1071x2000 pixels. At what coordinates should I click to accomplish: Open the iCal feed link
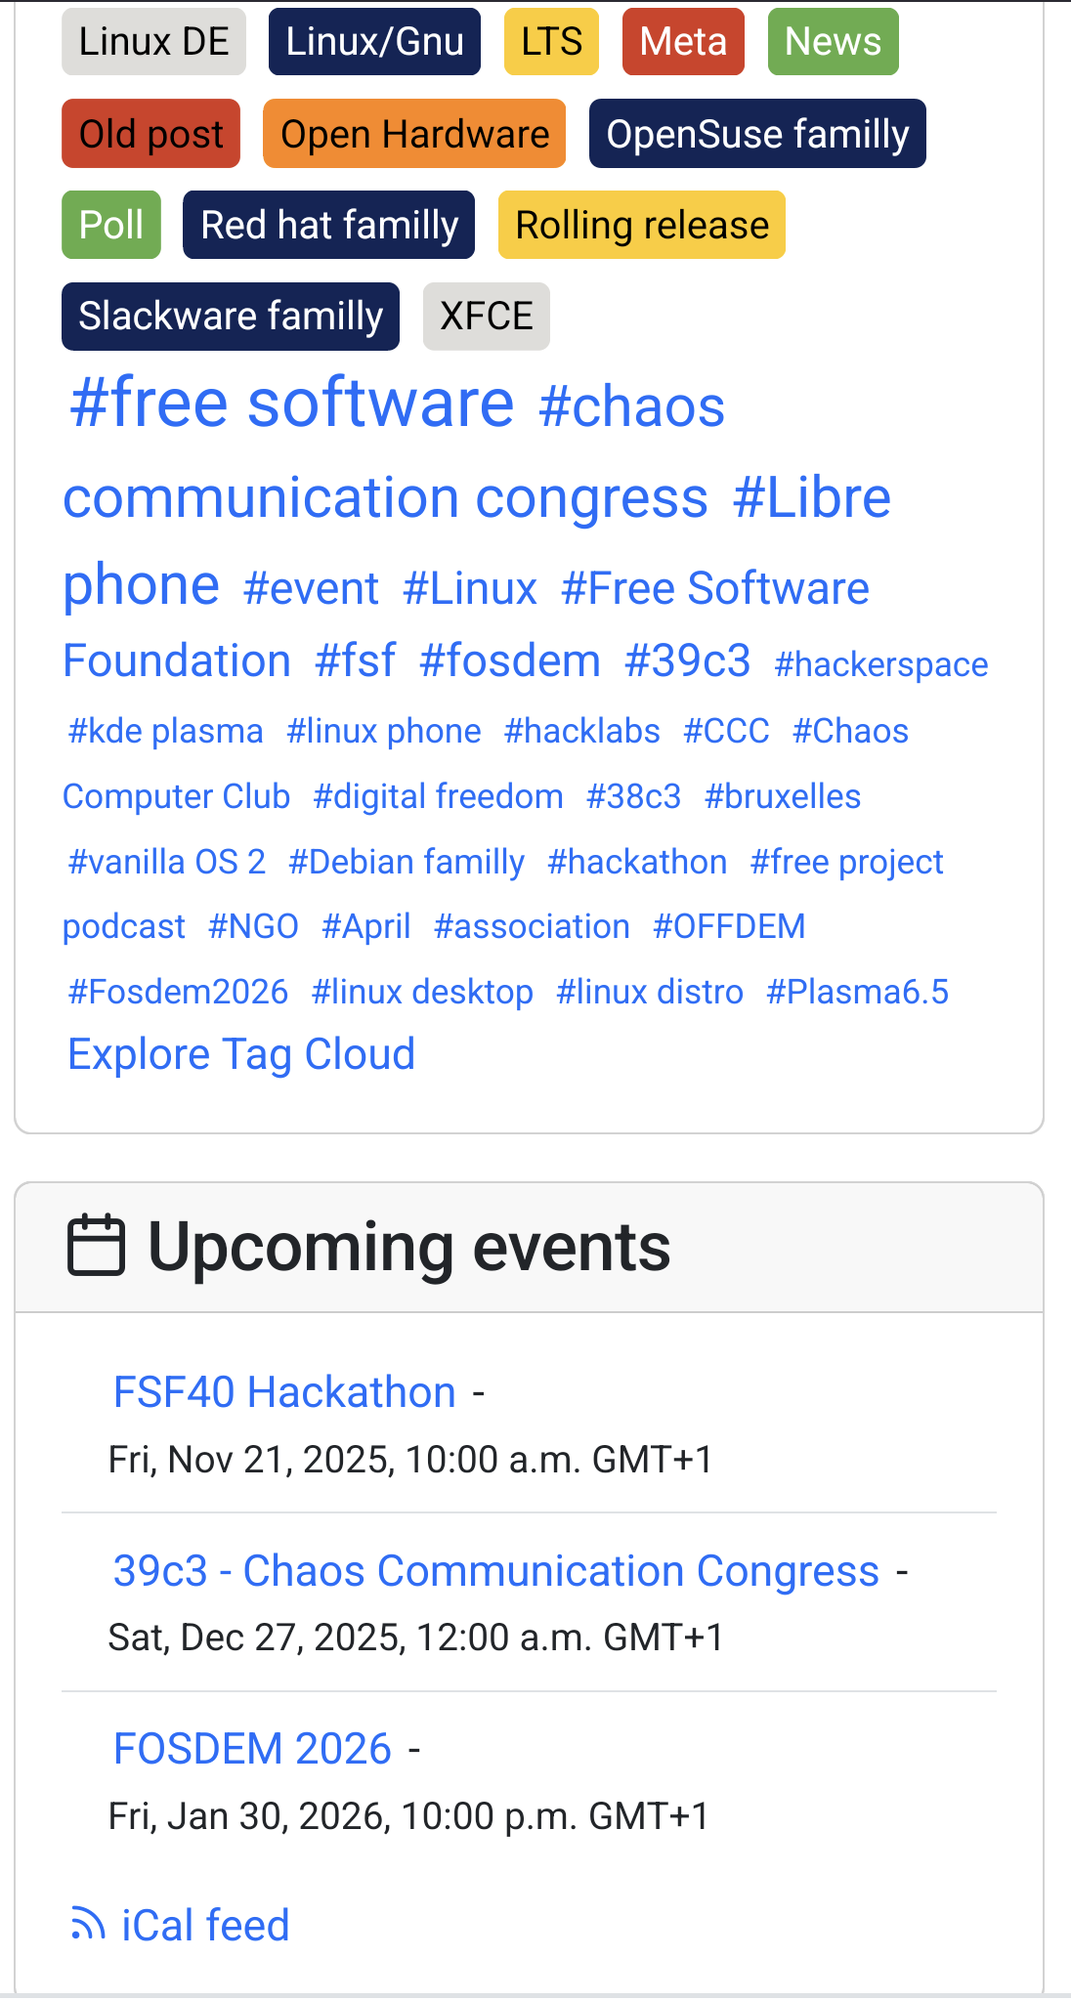pyautogui.click(x=205, y=1925)
